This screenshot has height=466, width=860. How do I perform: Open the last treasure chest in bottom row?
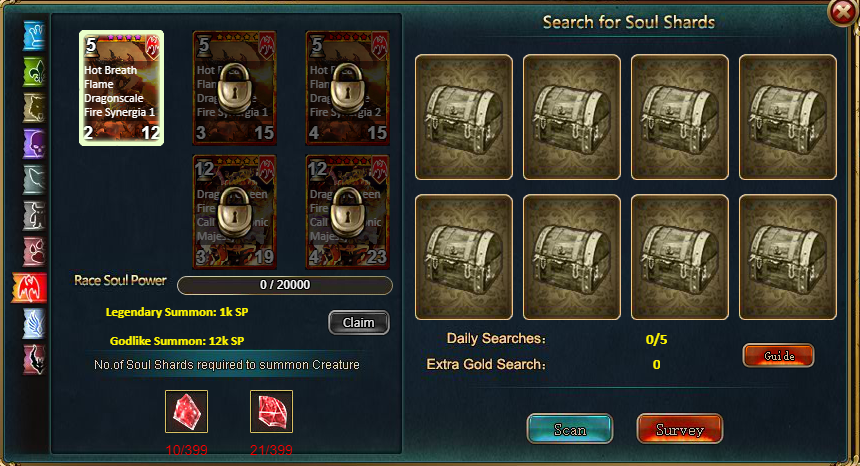point(788,257)
